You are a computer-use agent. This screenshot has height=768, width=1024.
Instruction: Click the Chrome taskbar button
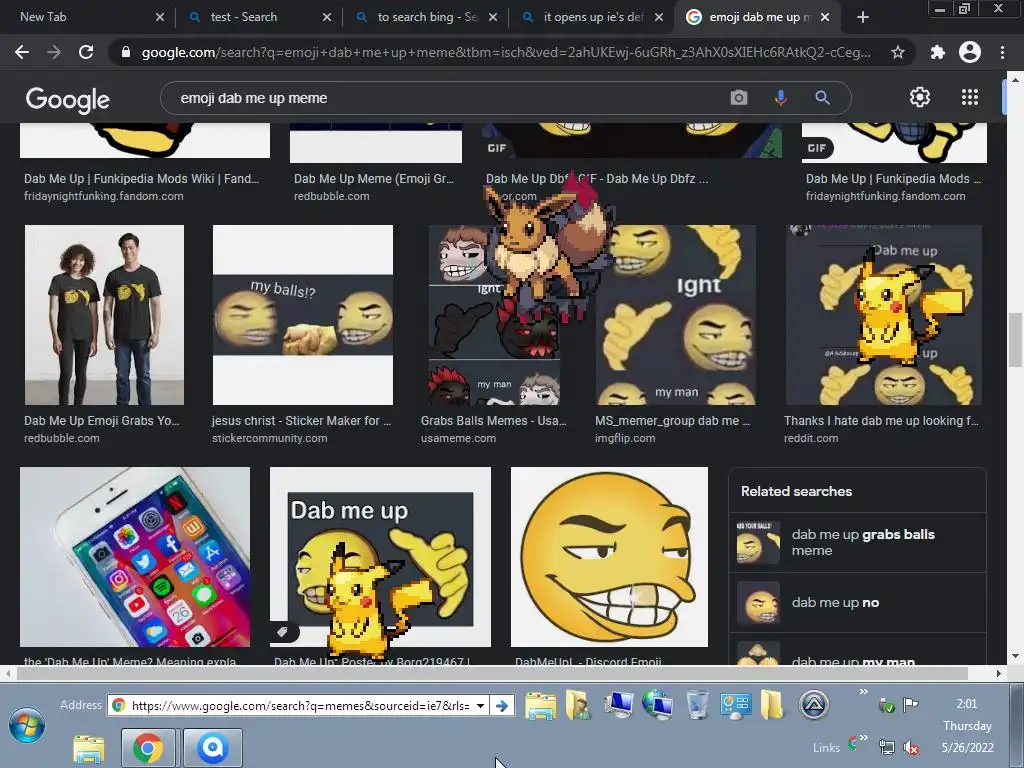[x=148, y=748]
